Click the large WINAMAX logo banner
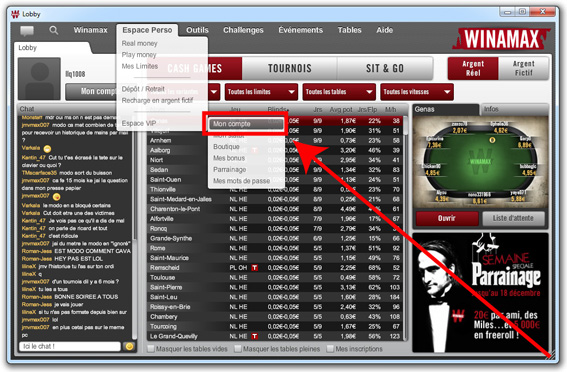 pyautogui.click(x=502, y=38)
